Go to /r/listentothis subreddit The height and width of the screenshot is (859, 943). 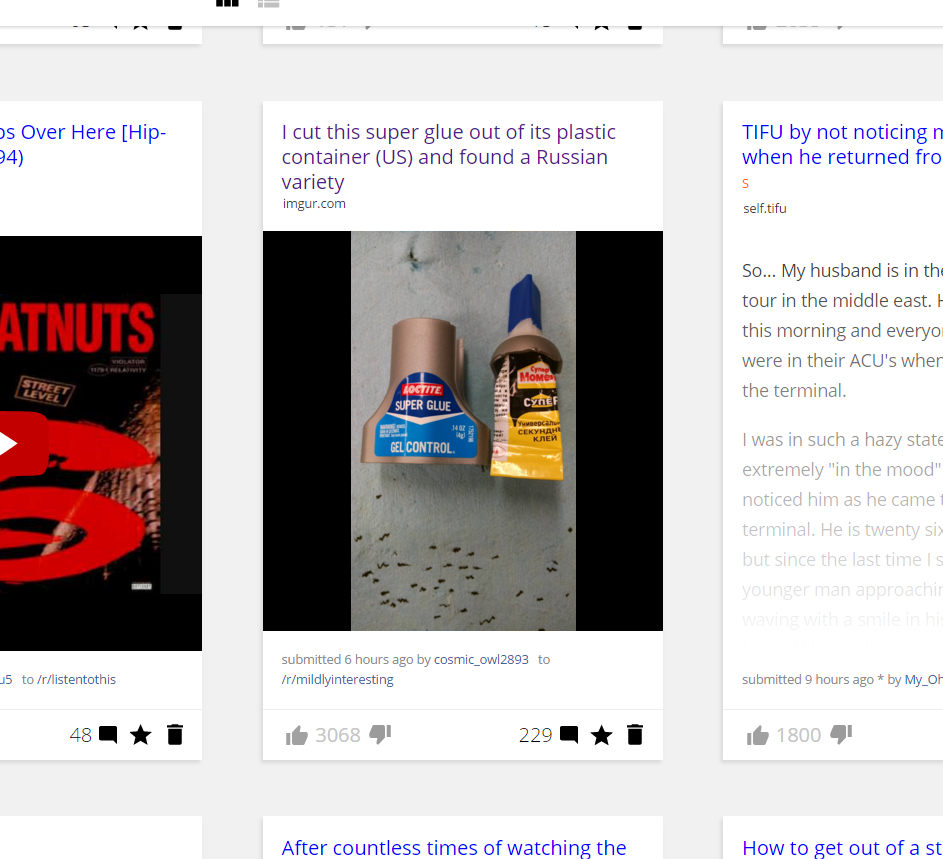pyautogui.click(x=76, y=679)
